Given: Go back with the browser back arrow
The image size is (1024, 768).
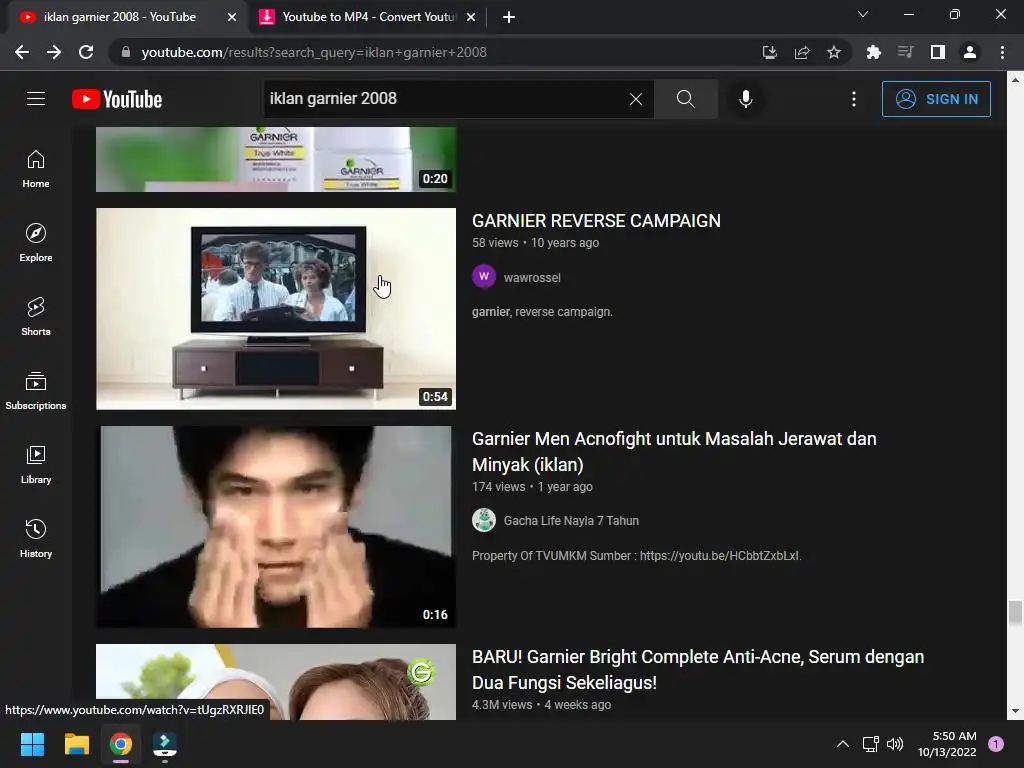Looking at the screenshot, I should point(22,52).
